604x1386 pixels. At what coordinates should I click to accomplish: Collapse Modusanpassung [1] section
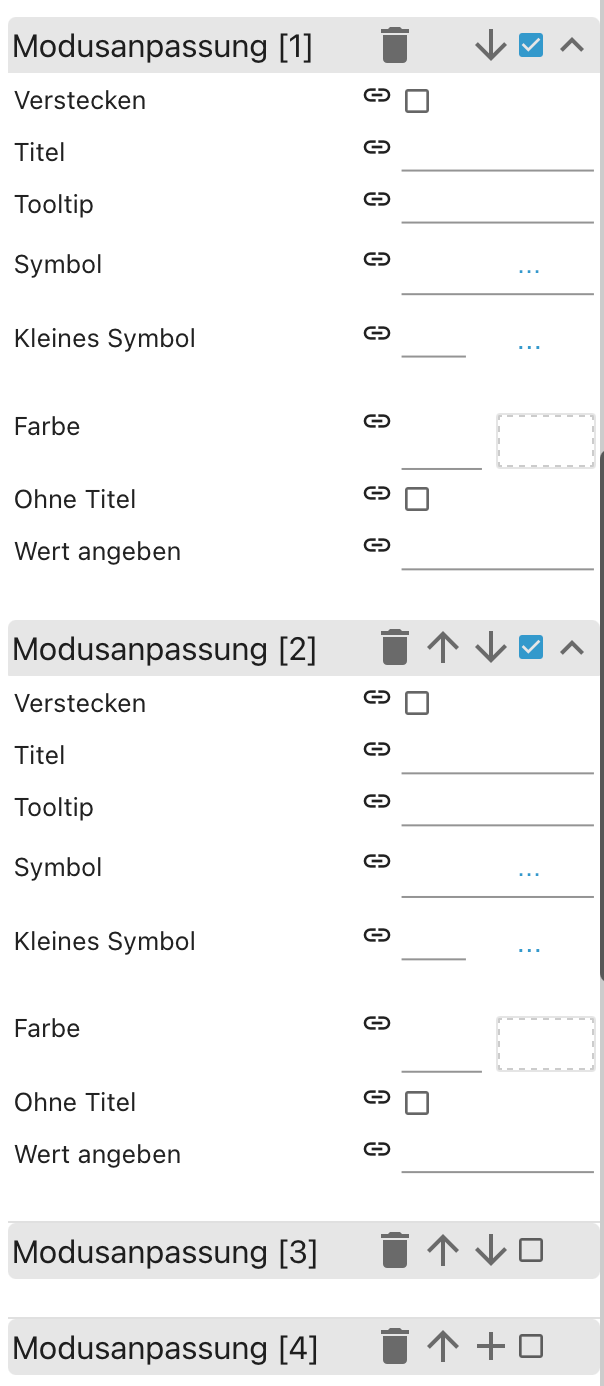click(571, 46)
